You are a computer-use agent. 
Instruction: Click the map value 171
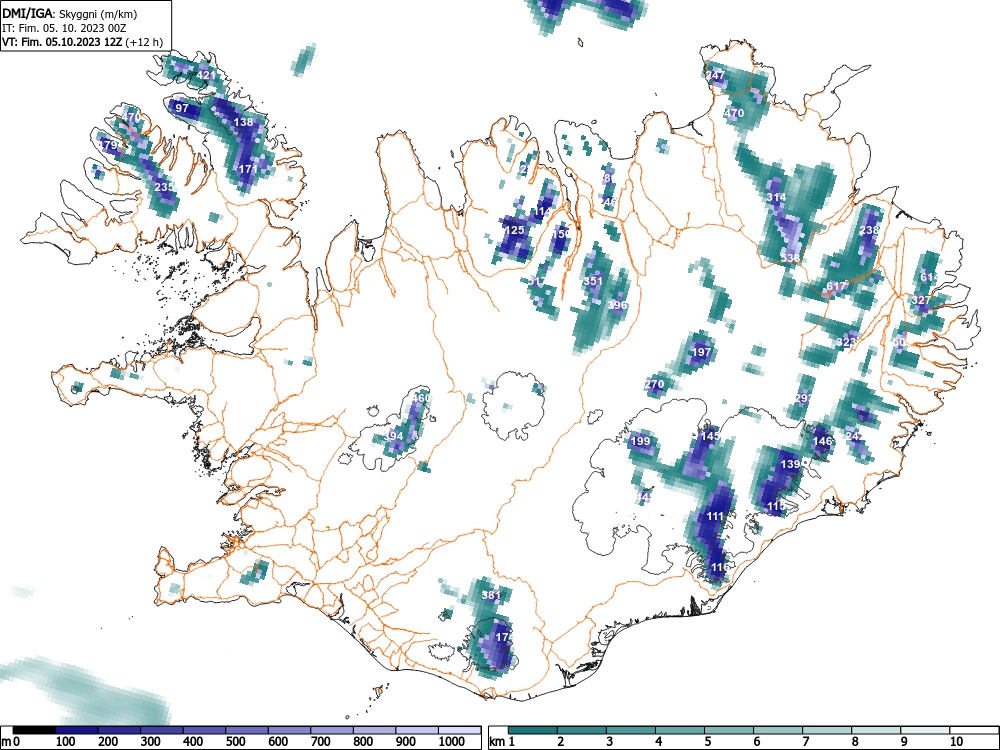pos(248,170)
